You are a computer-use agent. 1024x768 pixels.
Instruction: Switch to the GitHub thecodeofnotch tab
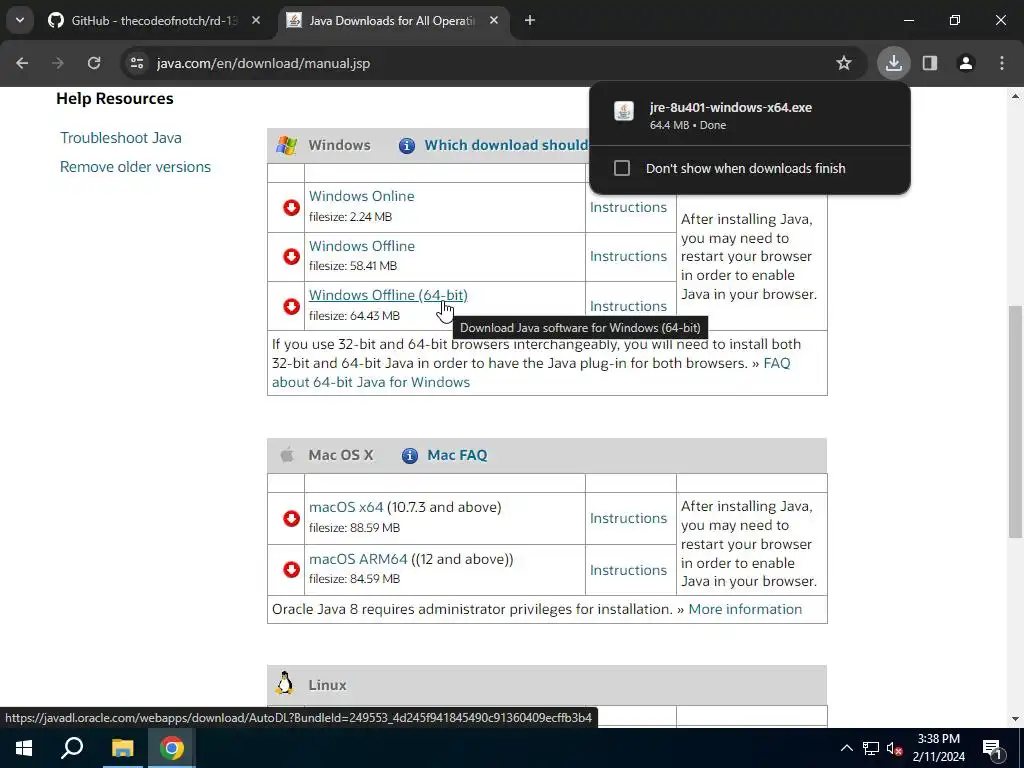click(x=155, y=21)
